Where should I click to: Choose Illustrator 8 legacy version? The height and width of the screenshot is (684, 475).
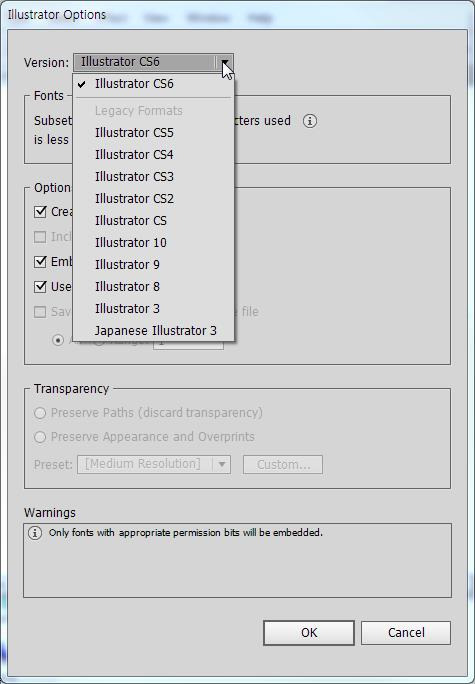click(x=153, y=287)
